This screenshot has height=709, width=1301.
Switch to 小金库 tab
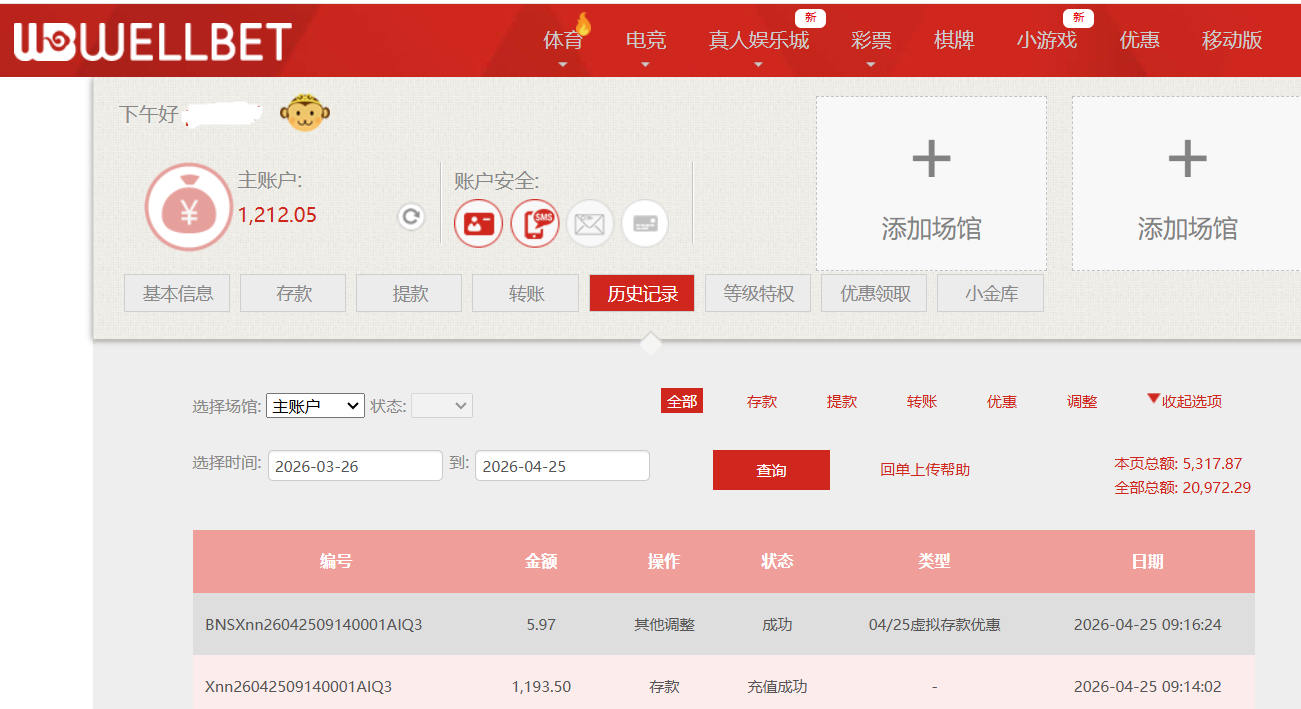(990, 293)
